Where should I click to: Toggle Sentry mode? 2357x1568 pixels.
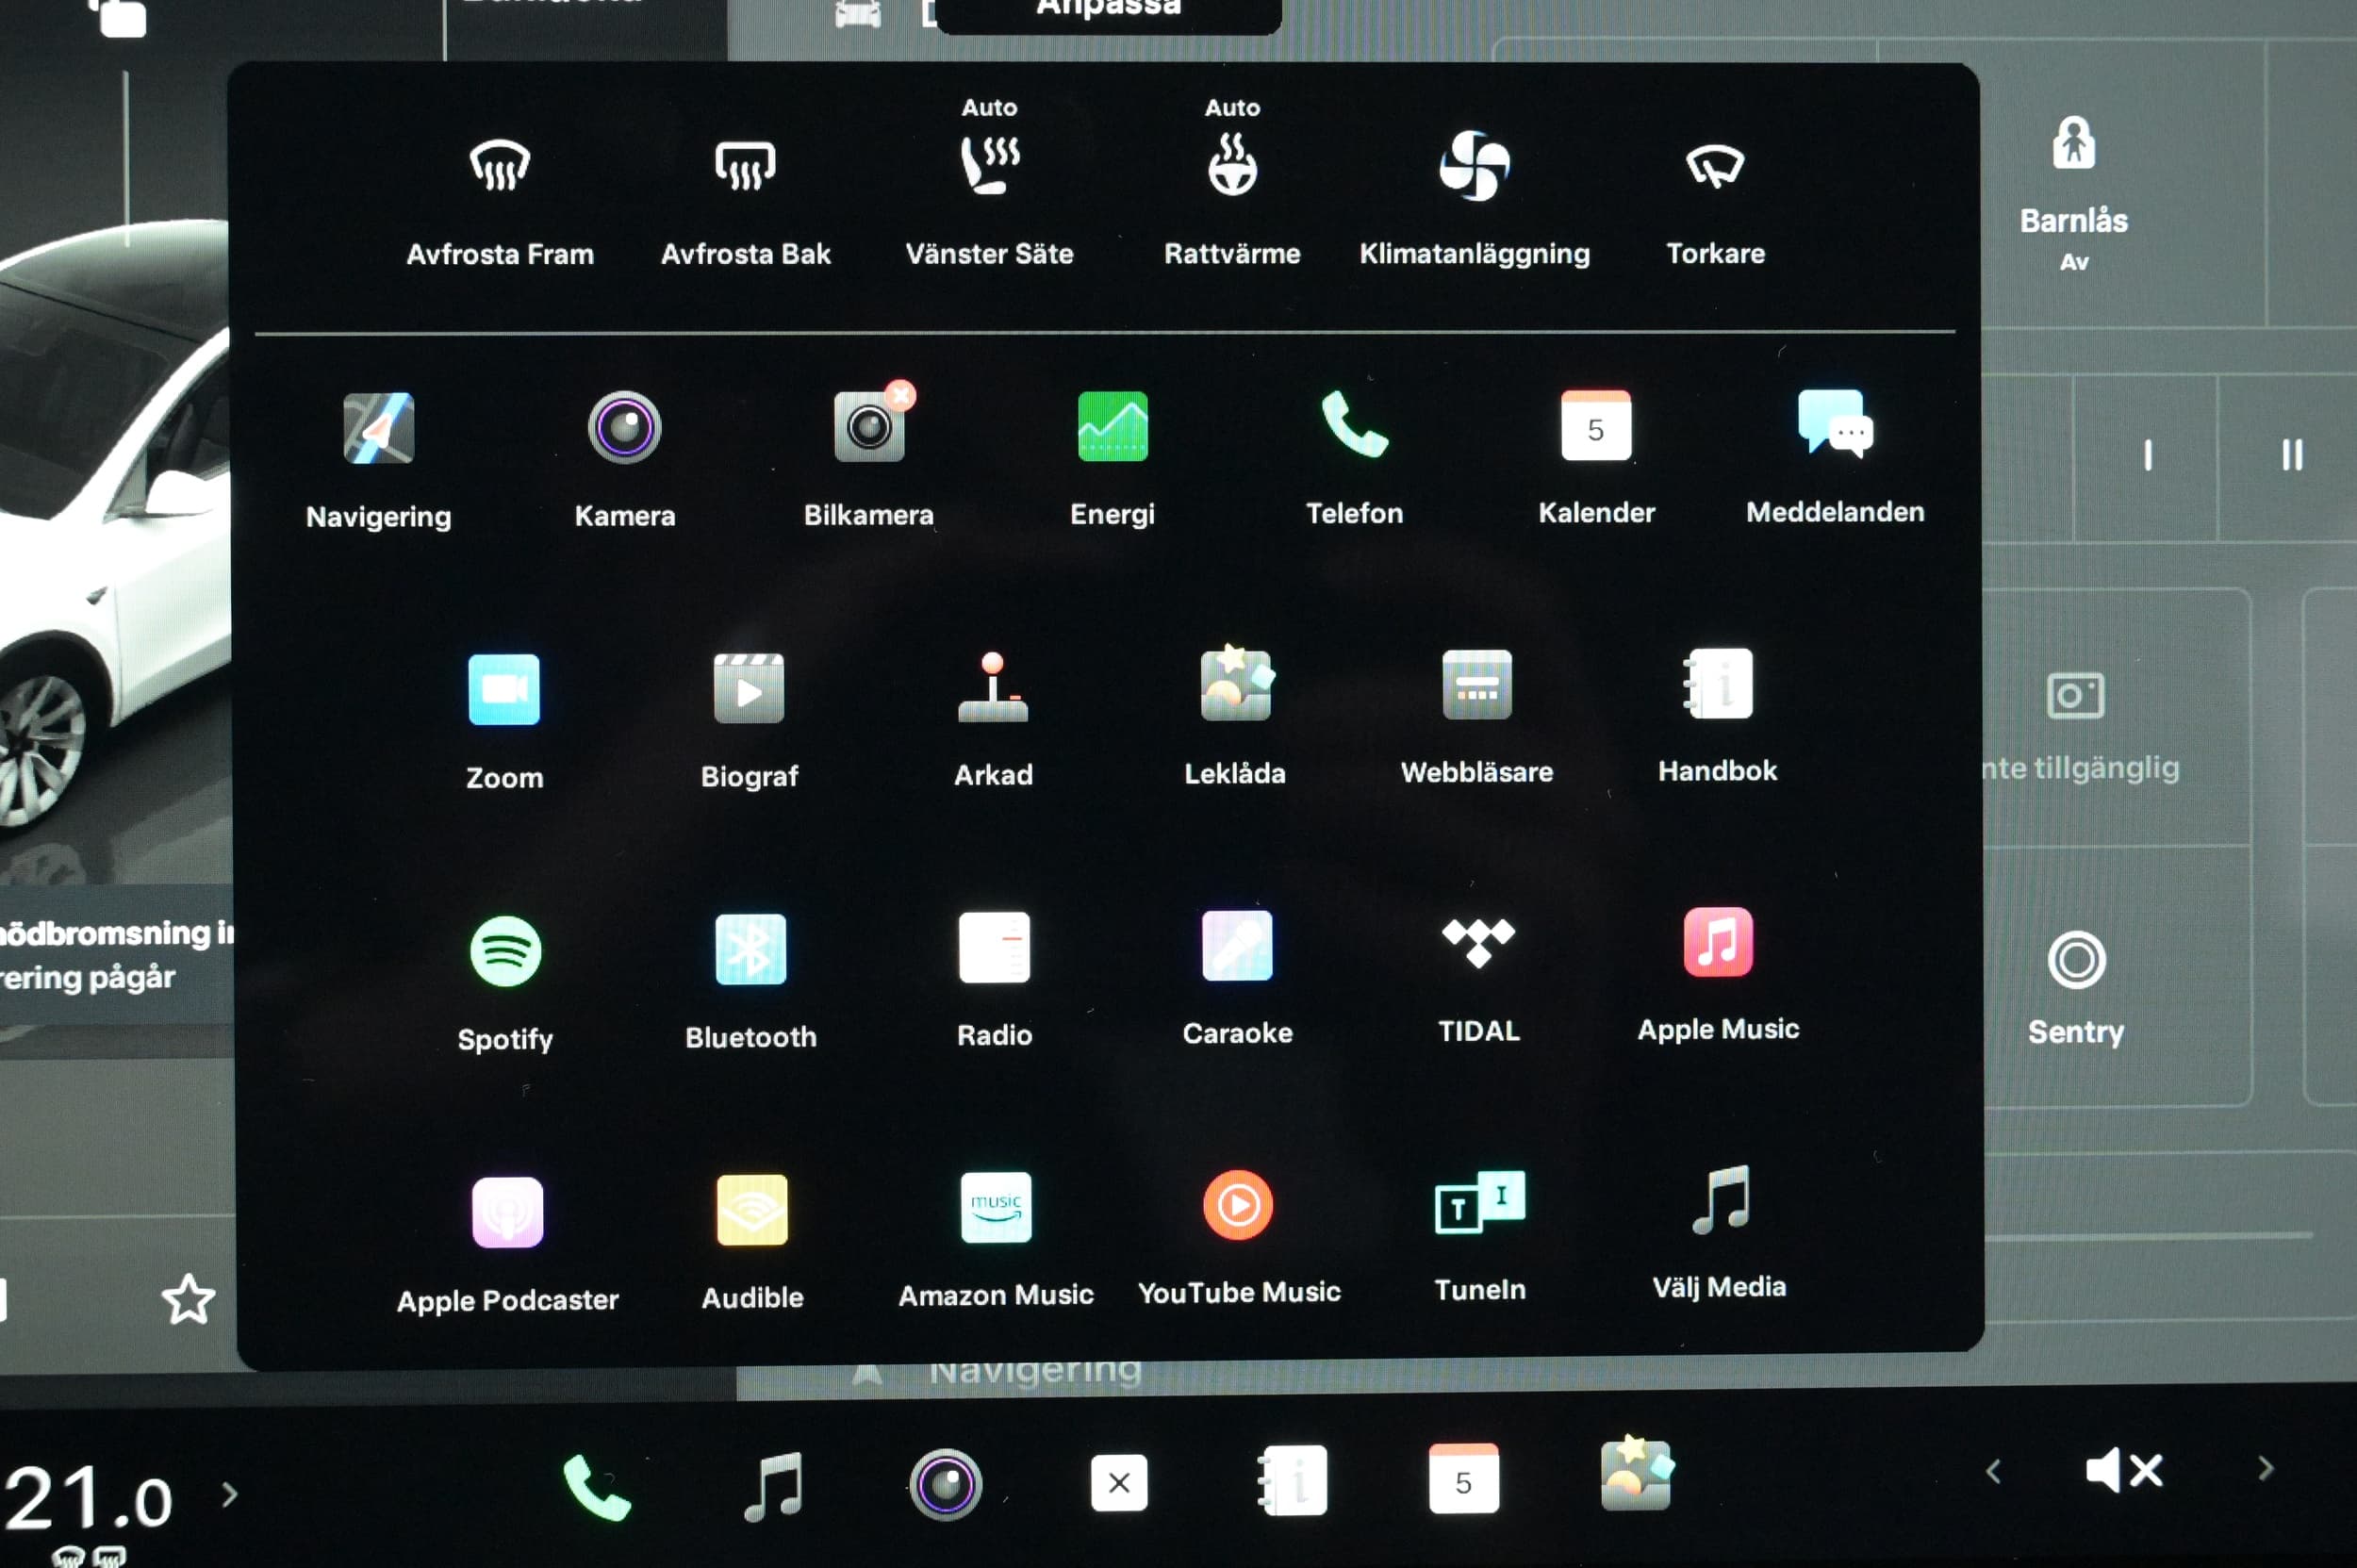[2075, 988]
